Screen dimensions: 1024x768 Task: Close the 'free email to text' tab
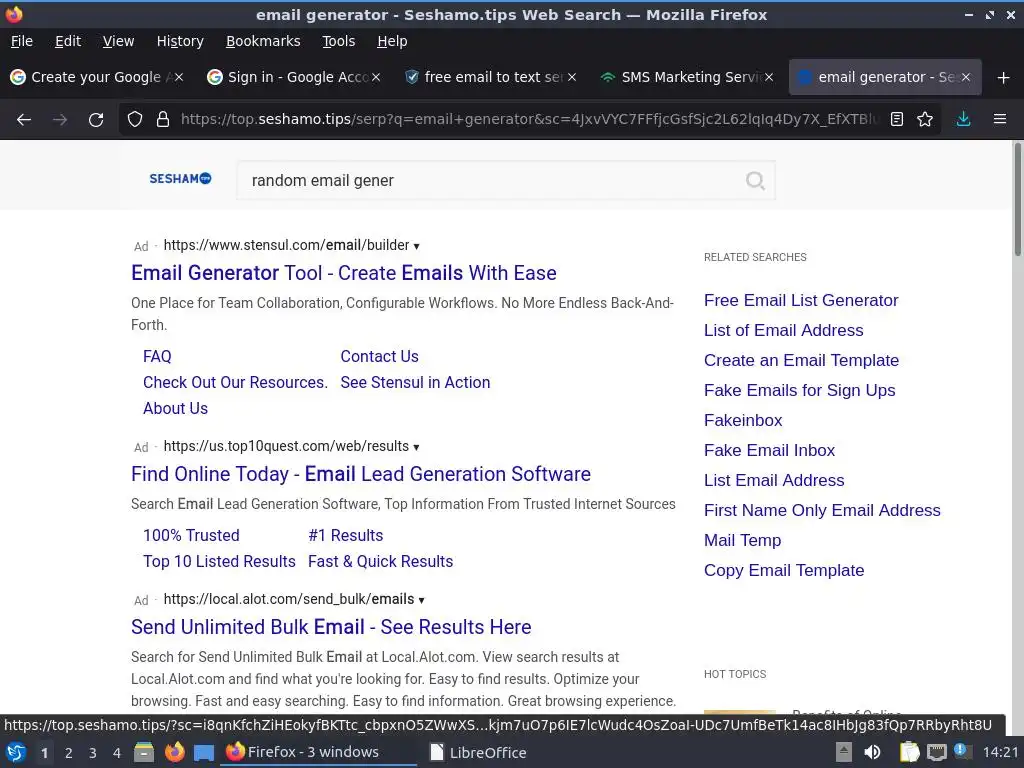click(x=572, y=77)
